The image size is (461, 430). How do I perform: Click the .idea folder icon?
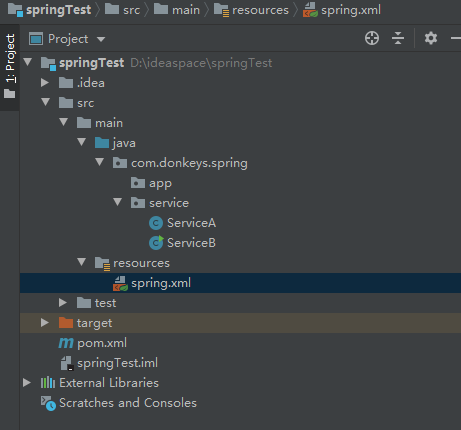click(66, 83)
